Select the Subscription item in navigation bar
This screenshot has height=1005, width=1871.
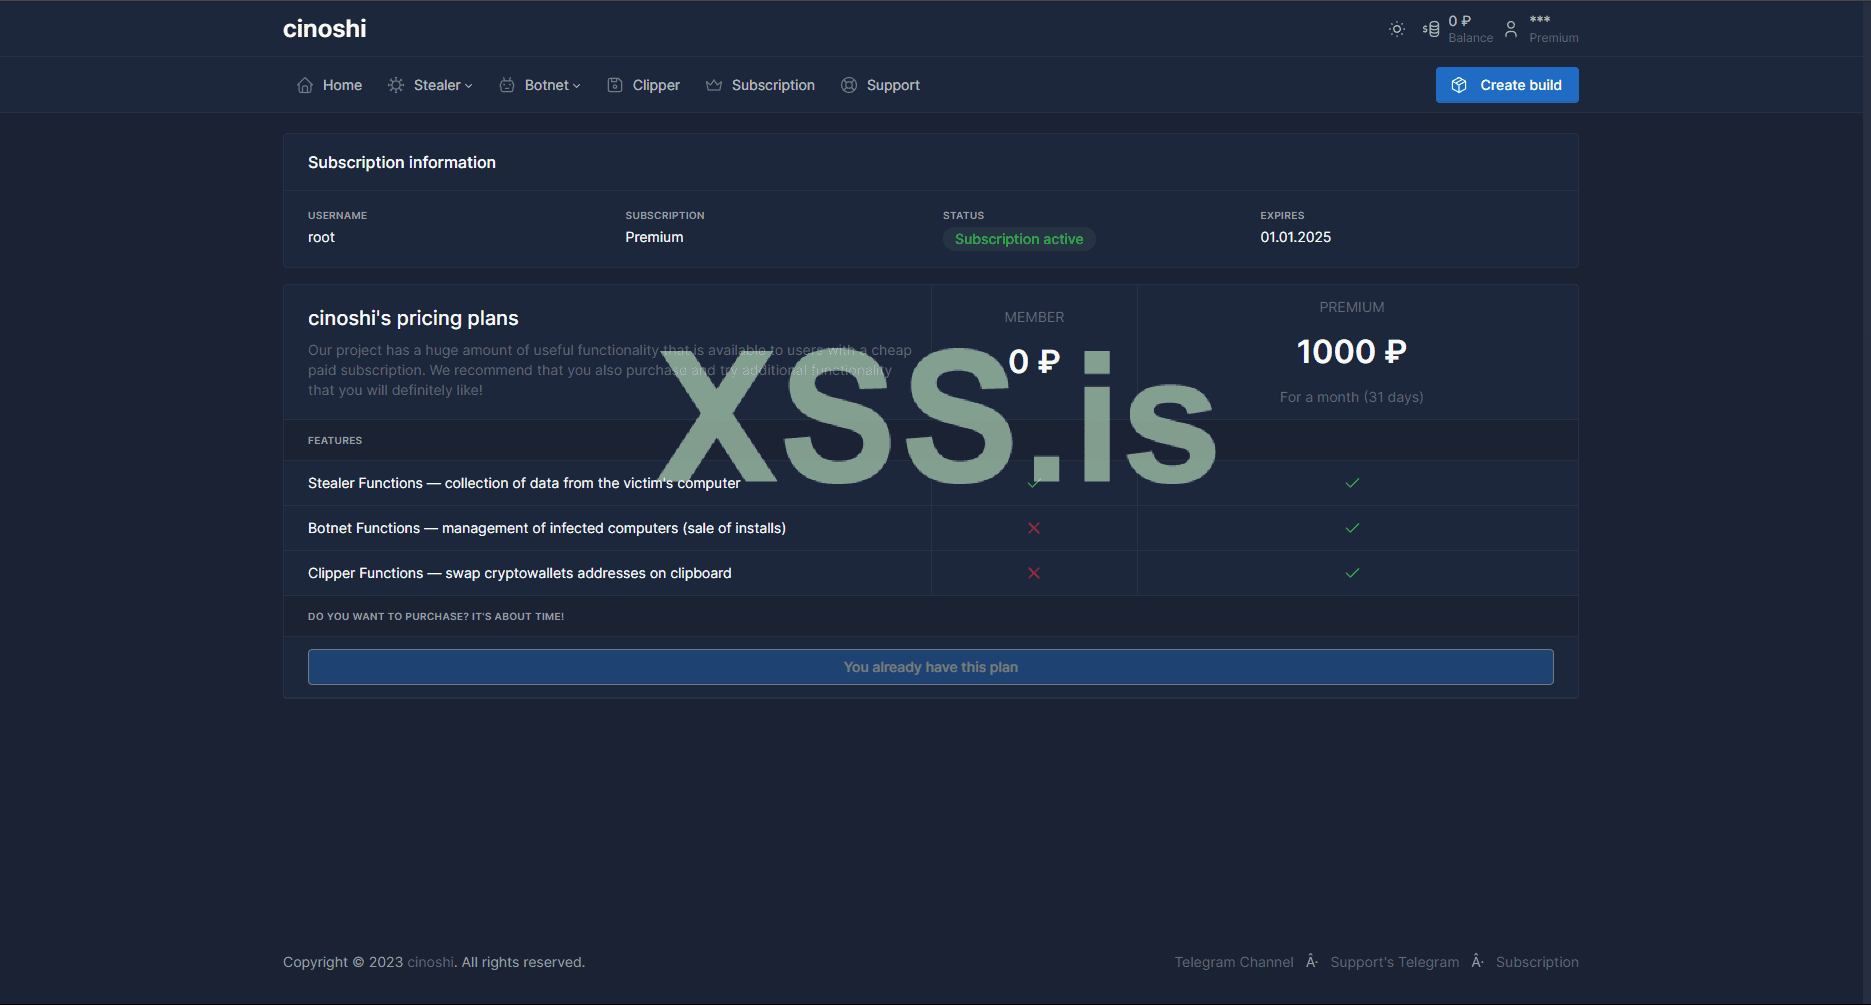[x=772, y=85]
